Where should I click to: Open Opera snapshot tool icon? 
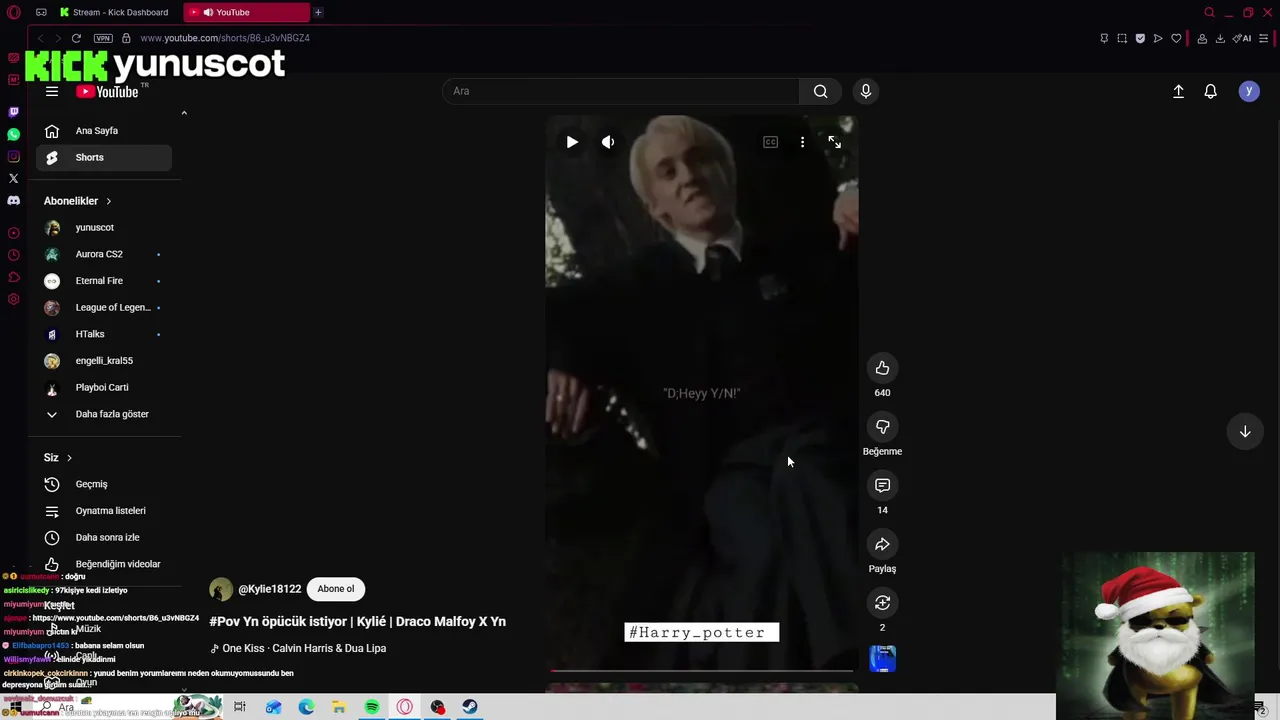(1122, 38)
